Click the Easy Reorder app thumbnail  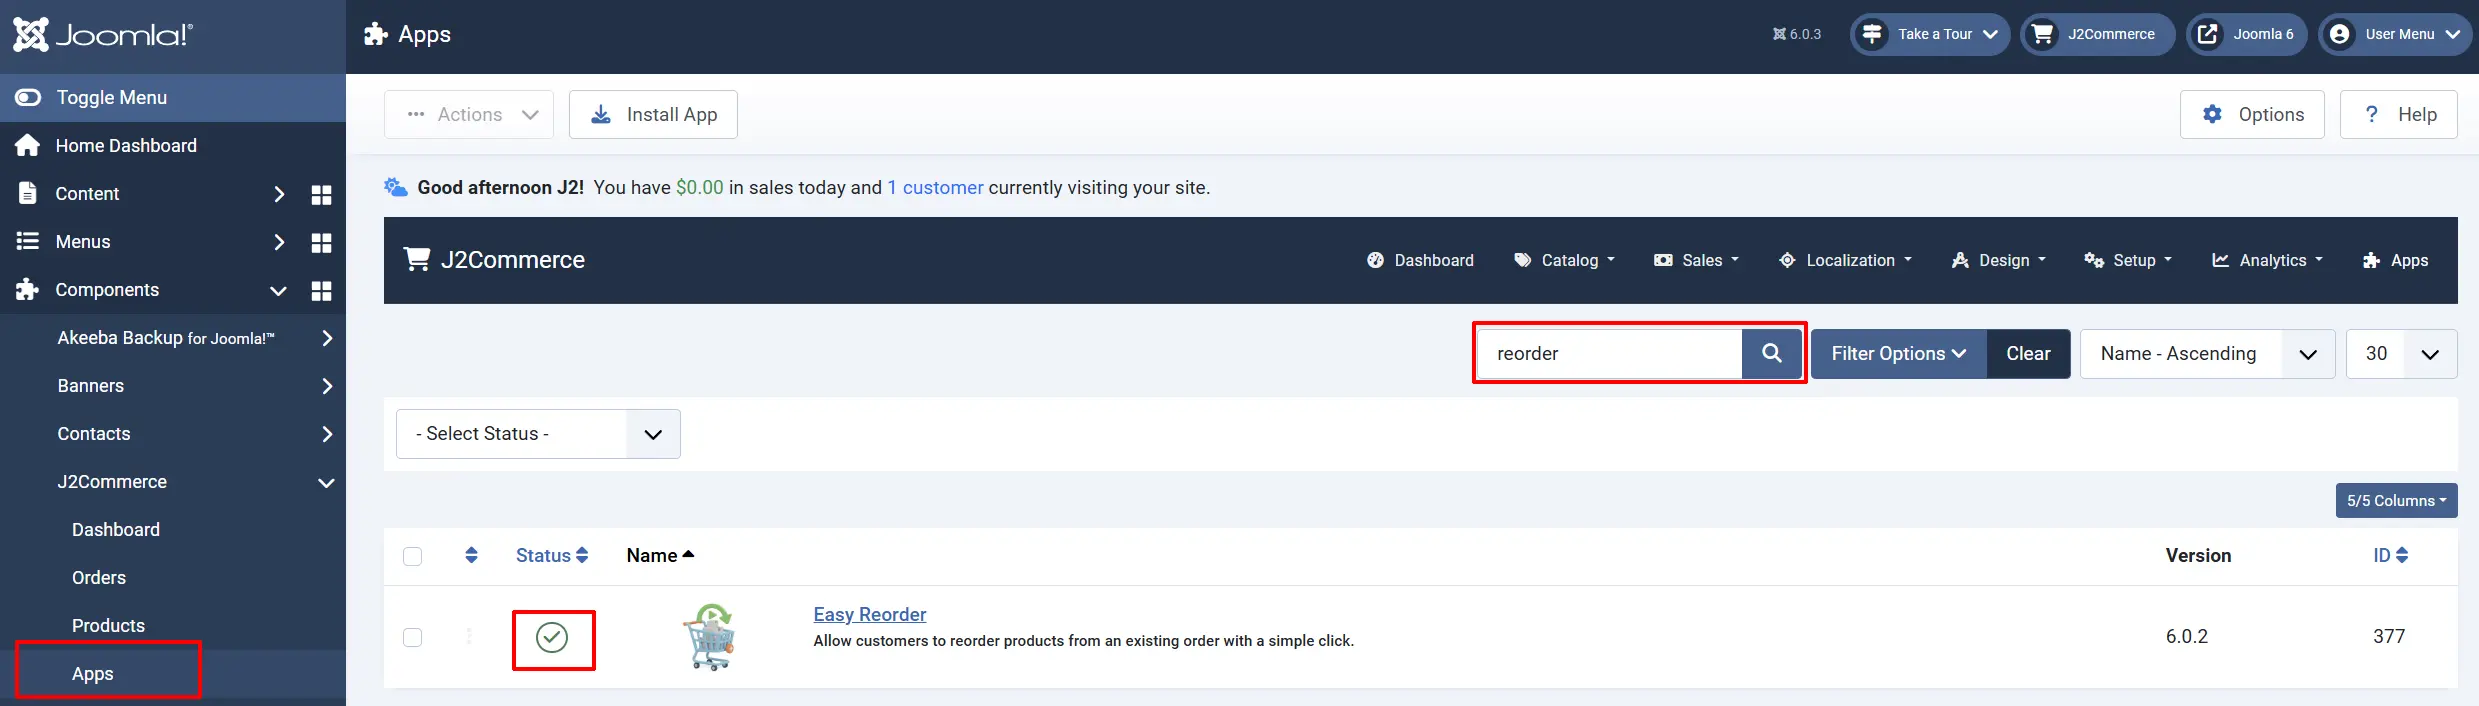[x=710, y=637]
